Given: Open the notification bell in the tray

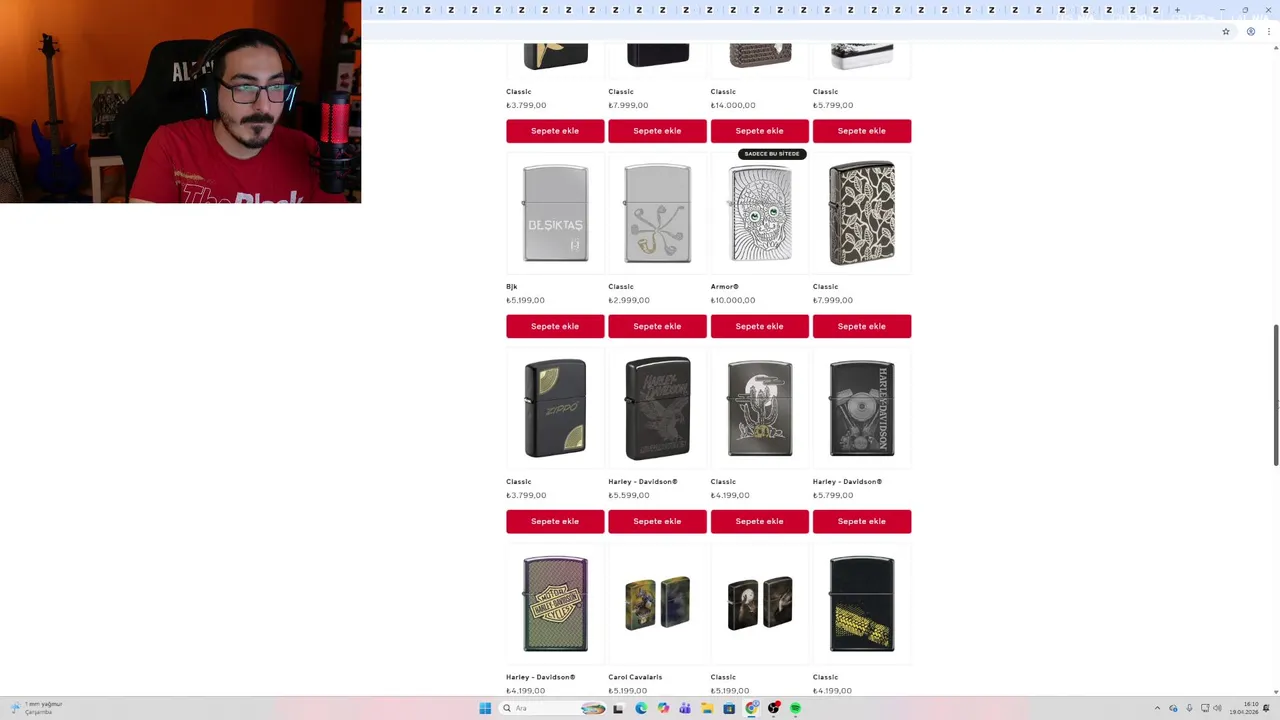Looking at the screenshot, I should pos(1266,708).
